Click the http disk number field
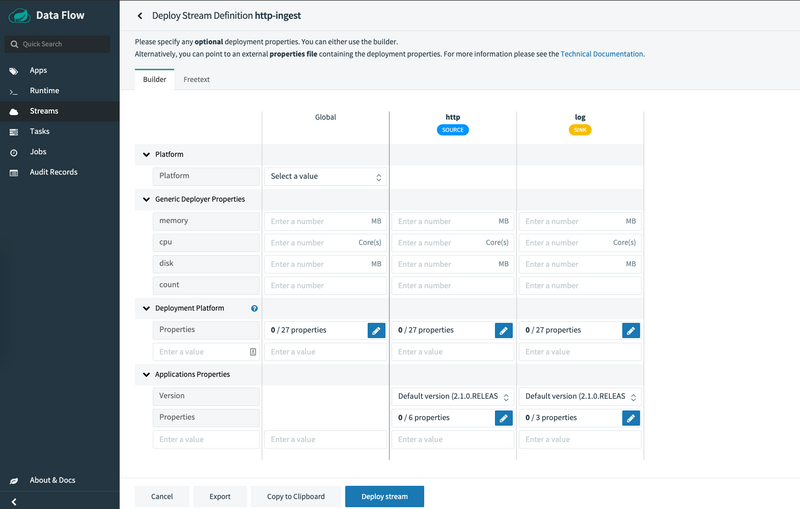The image size is (800, 509). (453, 264)
